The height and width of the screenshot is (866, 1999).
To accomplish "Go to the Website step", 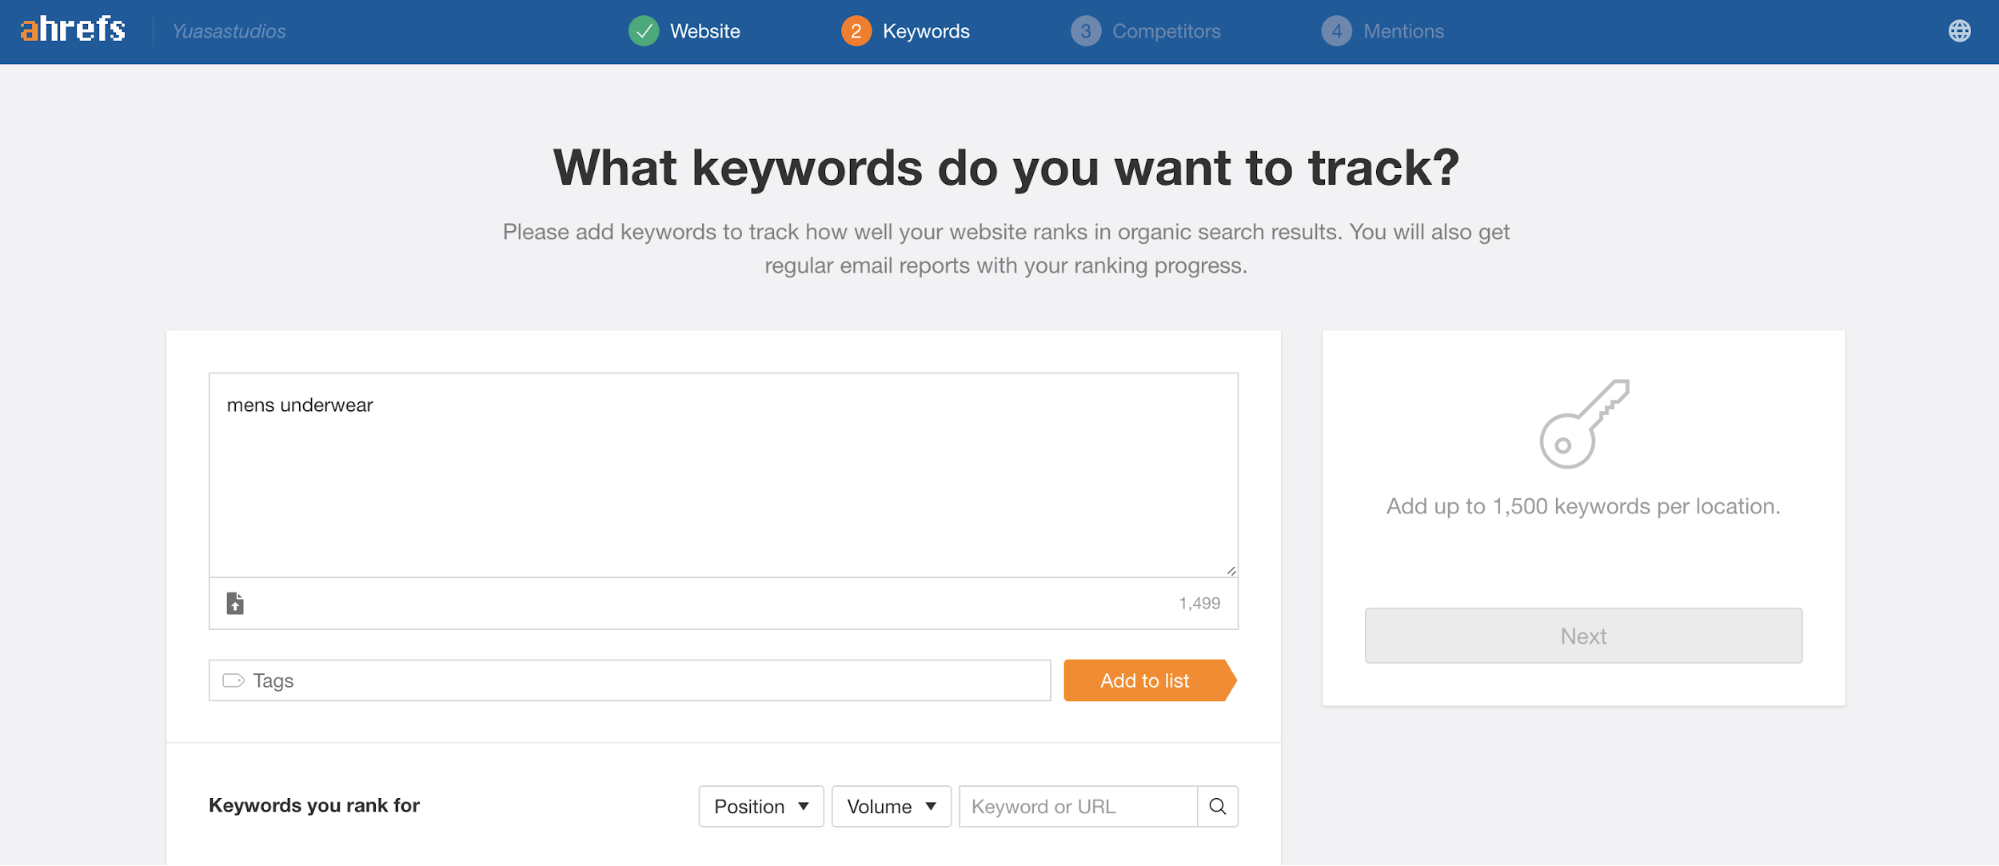I will click(x=705, y=31).
